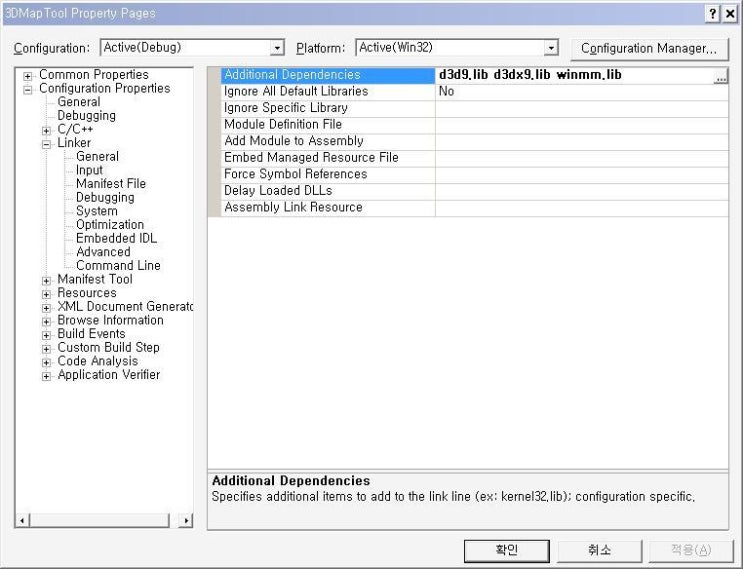Expand the Manifest Tool node
The width and height of the screenshot is (743, 569).
pos(46,280)
